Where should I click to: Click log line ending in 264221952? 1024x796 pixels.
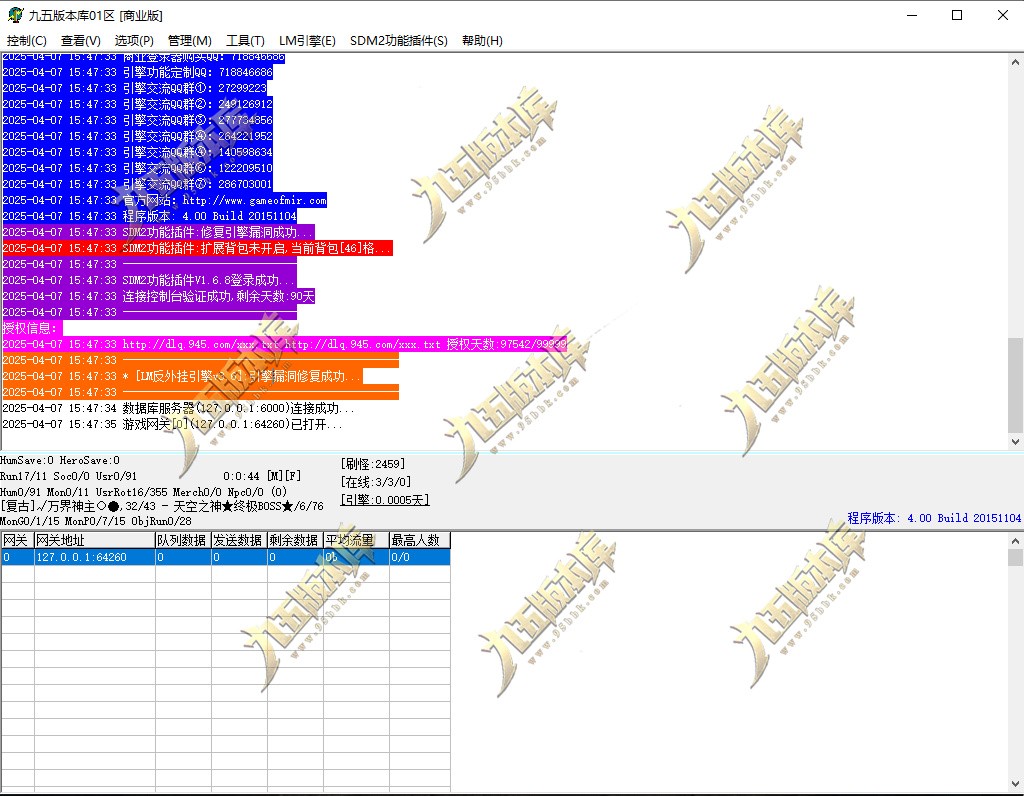click(137, 136)
